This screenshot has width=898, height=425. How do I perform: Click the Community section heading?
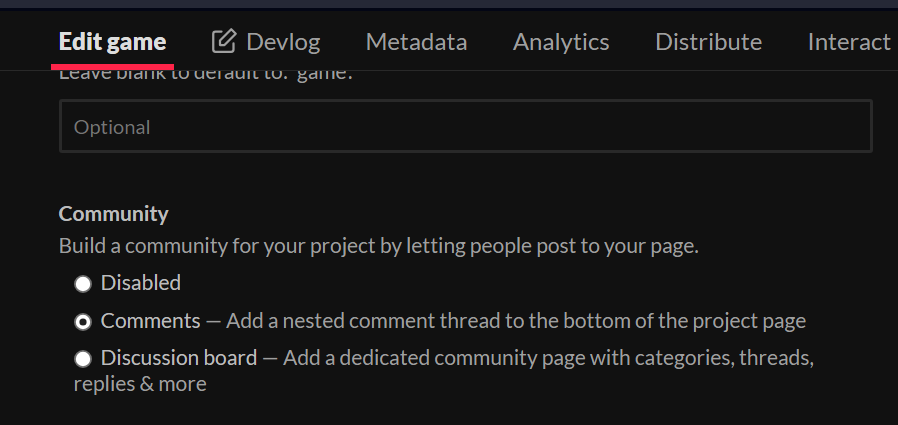pos(114,214)
